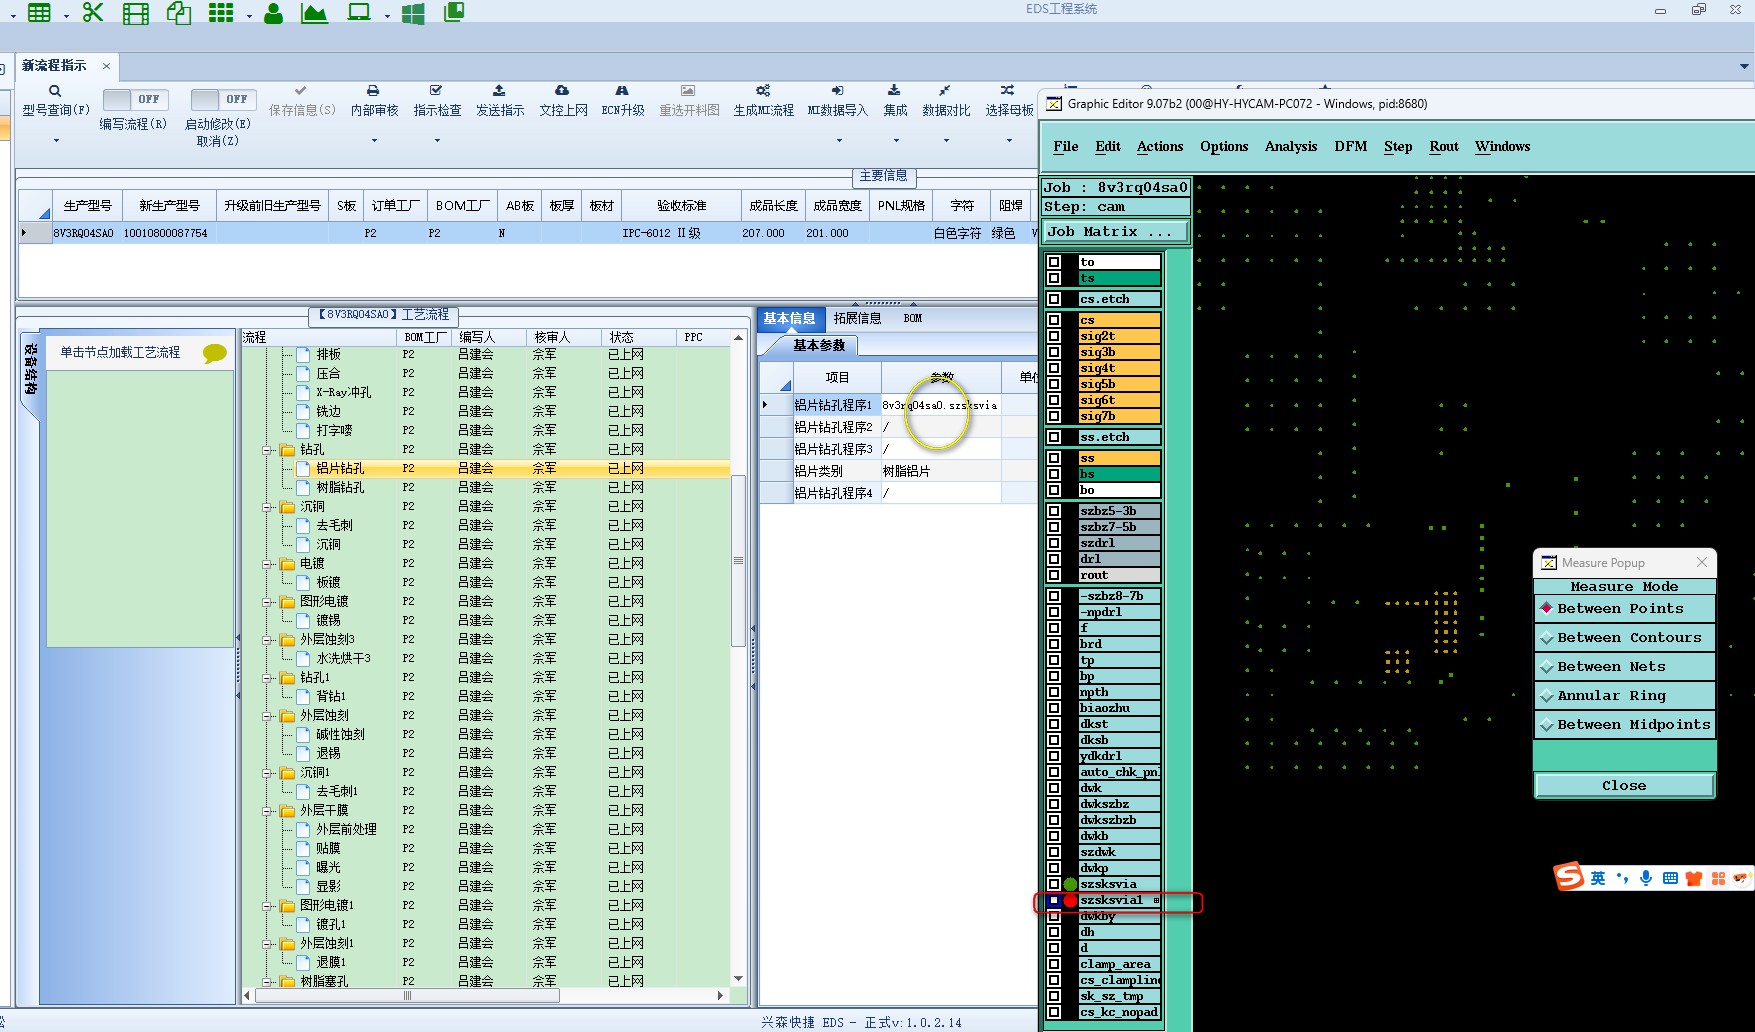Click 发送指示 upload icon

coord(499,90)
